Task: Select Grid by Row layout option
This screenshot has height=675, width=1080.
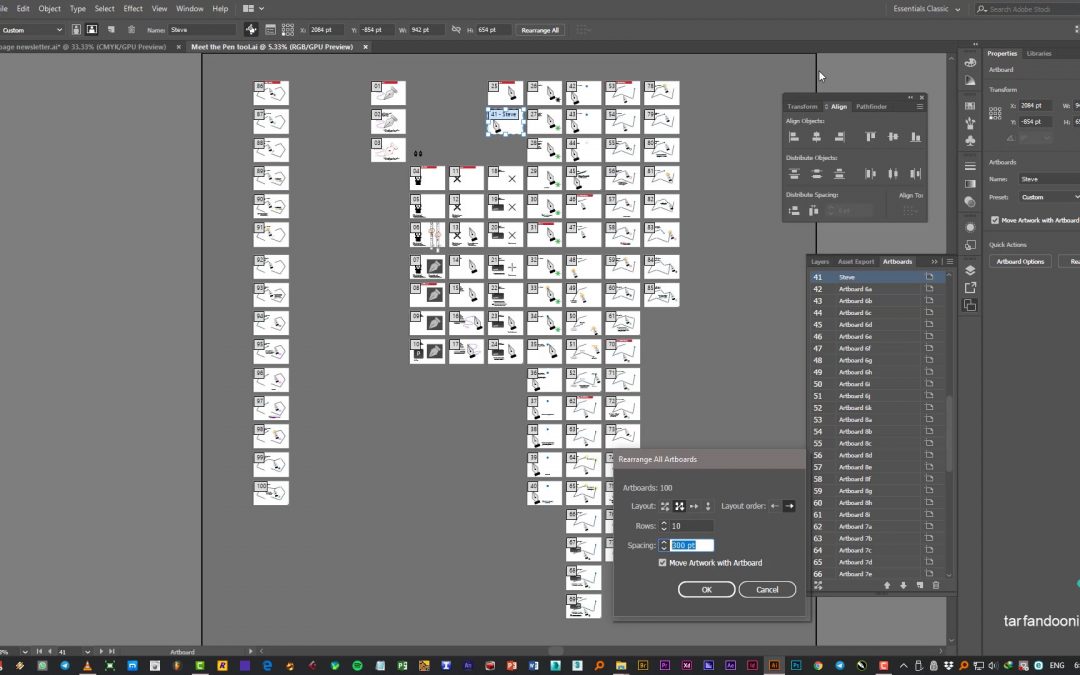Action: click(x=665, y=506)
